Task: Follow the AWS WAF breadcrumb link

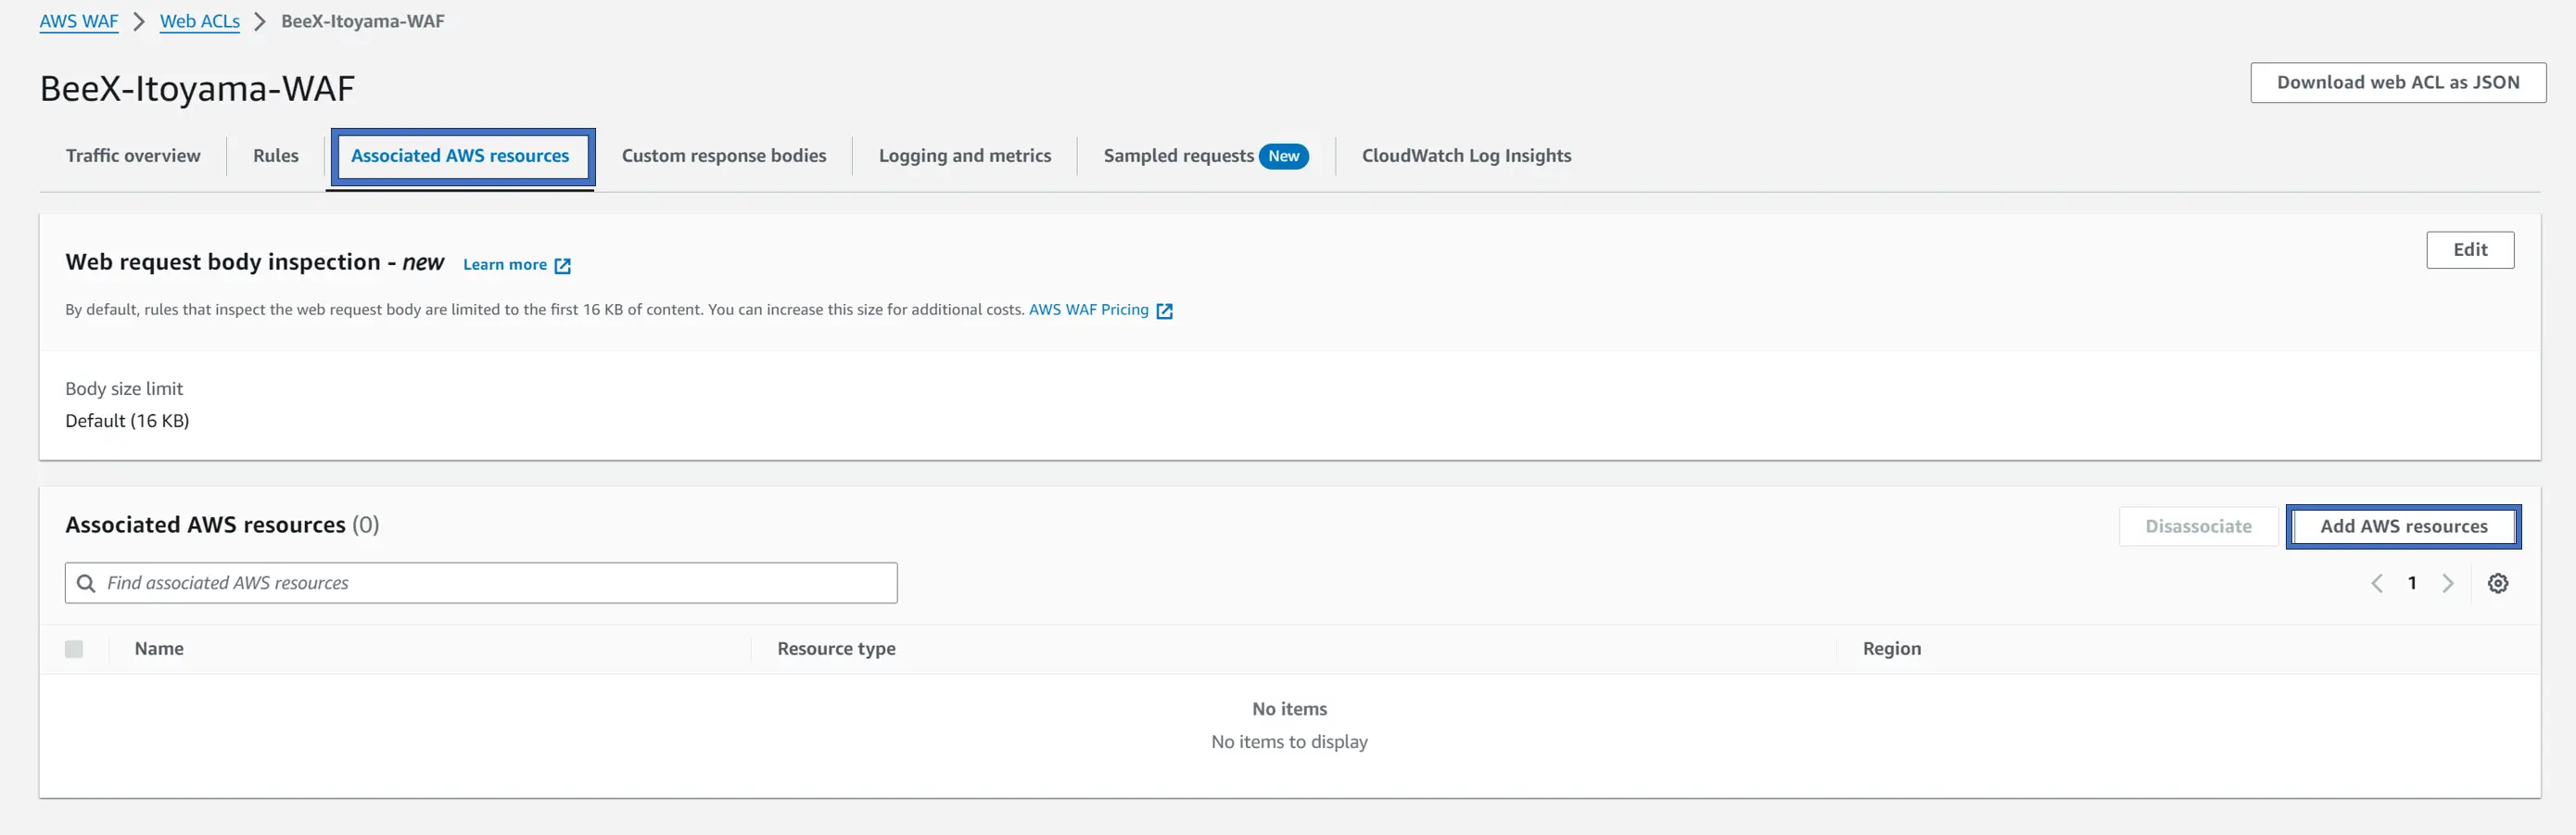Action: (x=79, y=21)
